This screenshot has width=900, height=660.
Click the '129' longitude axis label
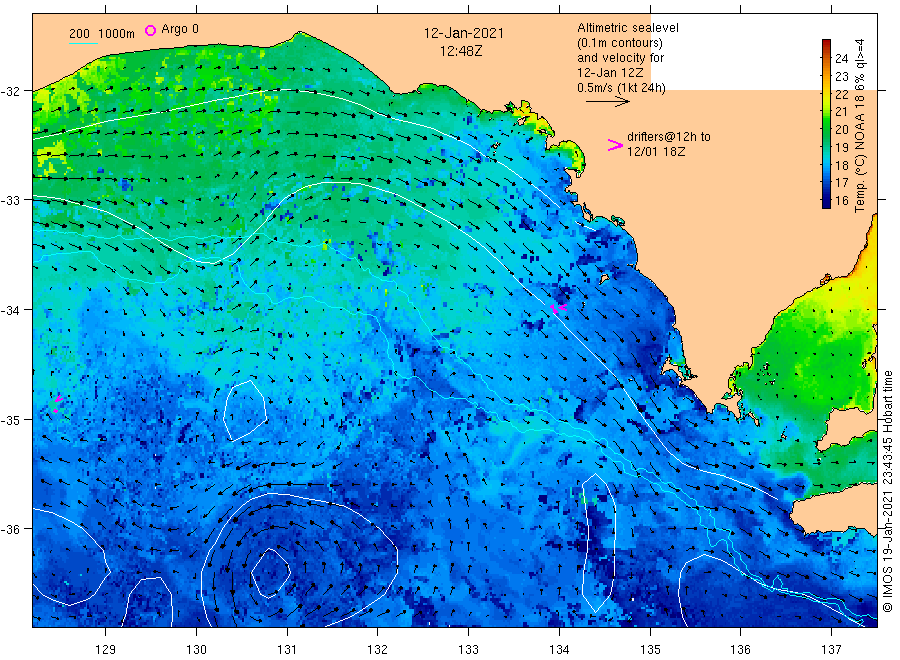pyautogui.click(x=106, y=649)
